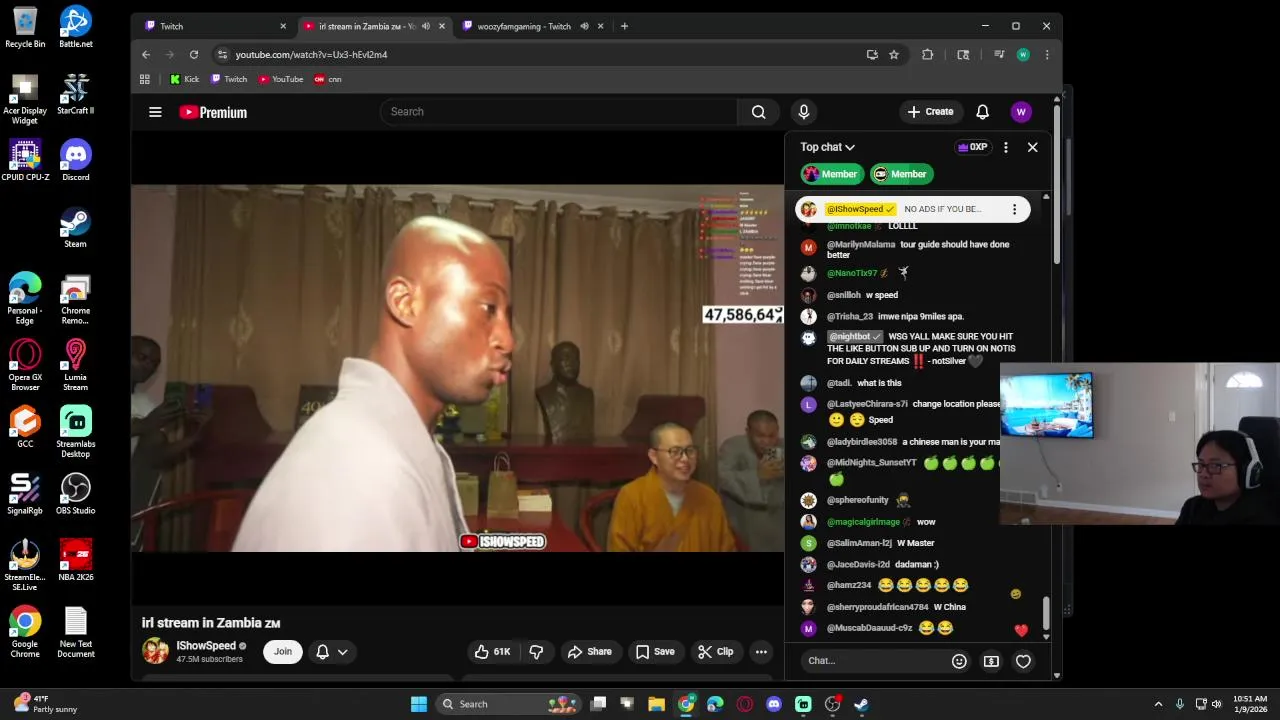Open Chrome extensions puzzle icon
Screen dimensions: 1280x720
(x=927, y=55)
